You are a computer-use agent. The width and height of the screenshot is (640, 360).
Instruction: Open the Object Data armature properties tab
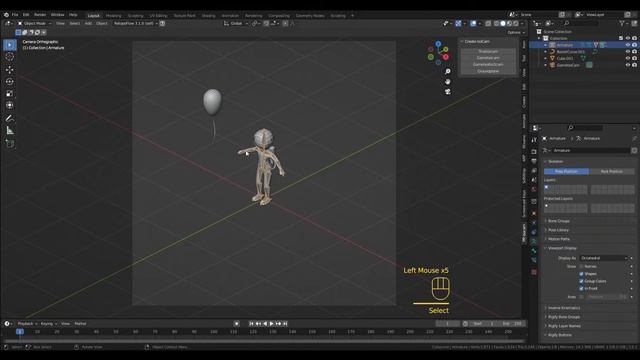pyautogui.click(x=534, y=242)
